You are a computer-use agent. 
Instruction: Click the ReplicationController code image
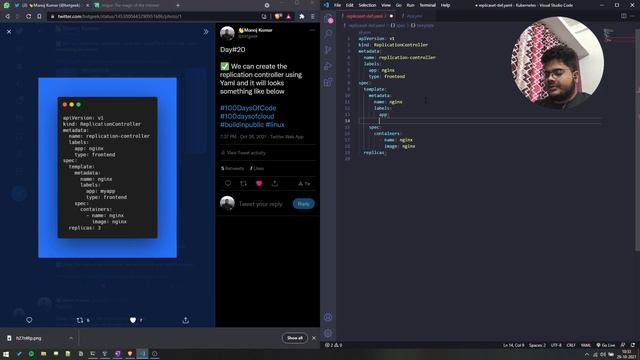click(107, 167)
